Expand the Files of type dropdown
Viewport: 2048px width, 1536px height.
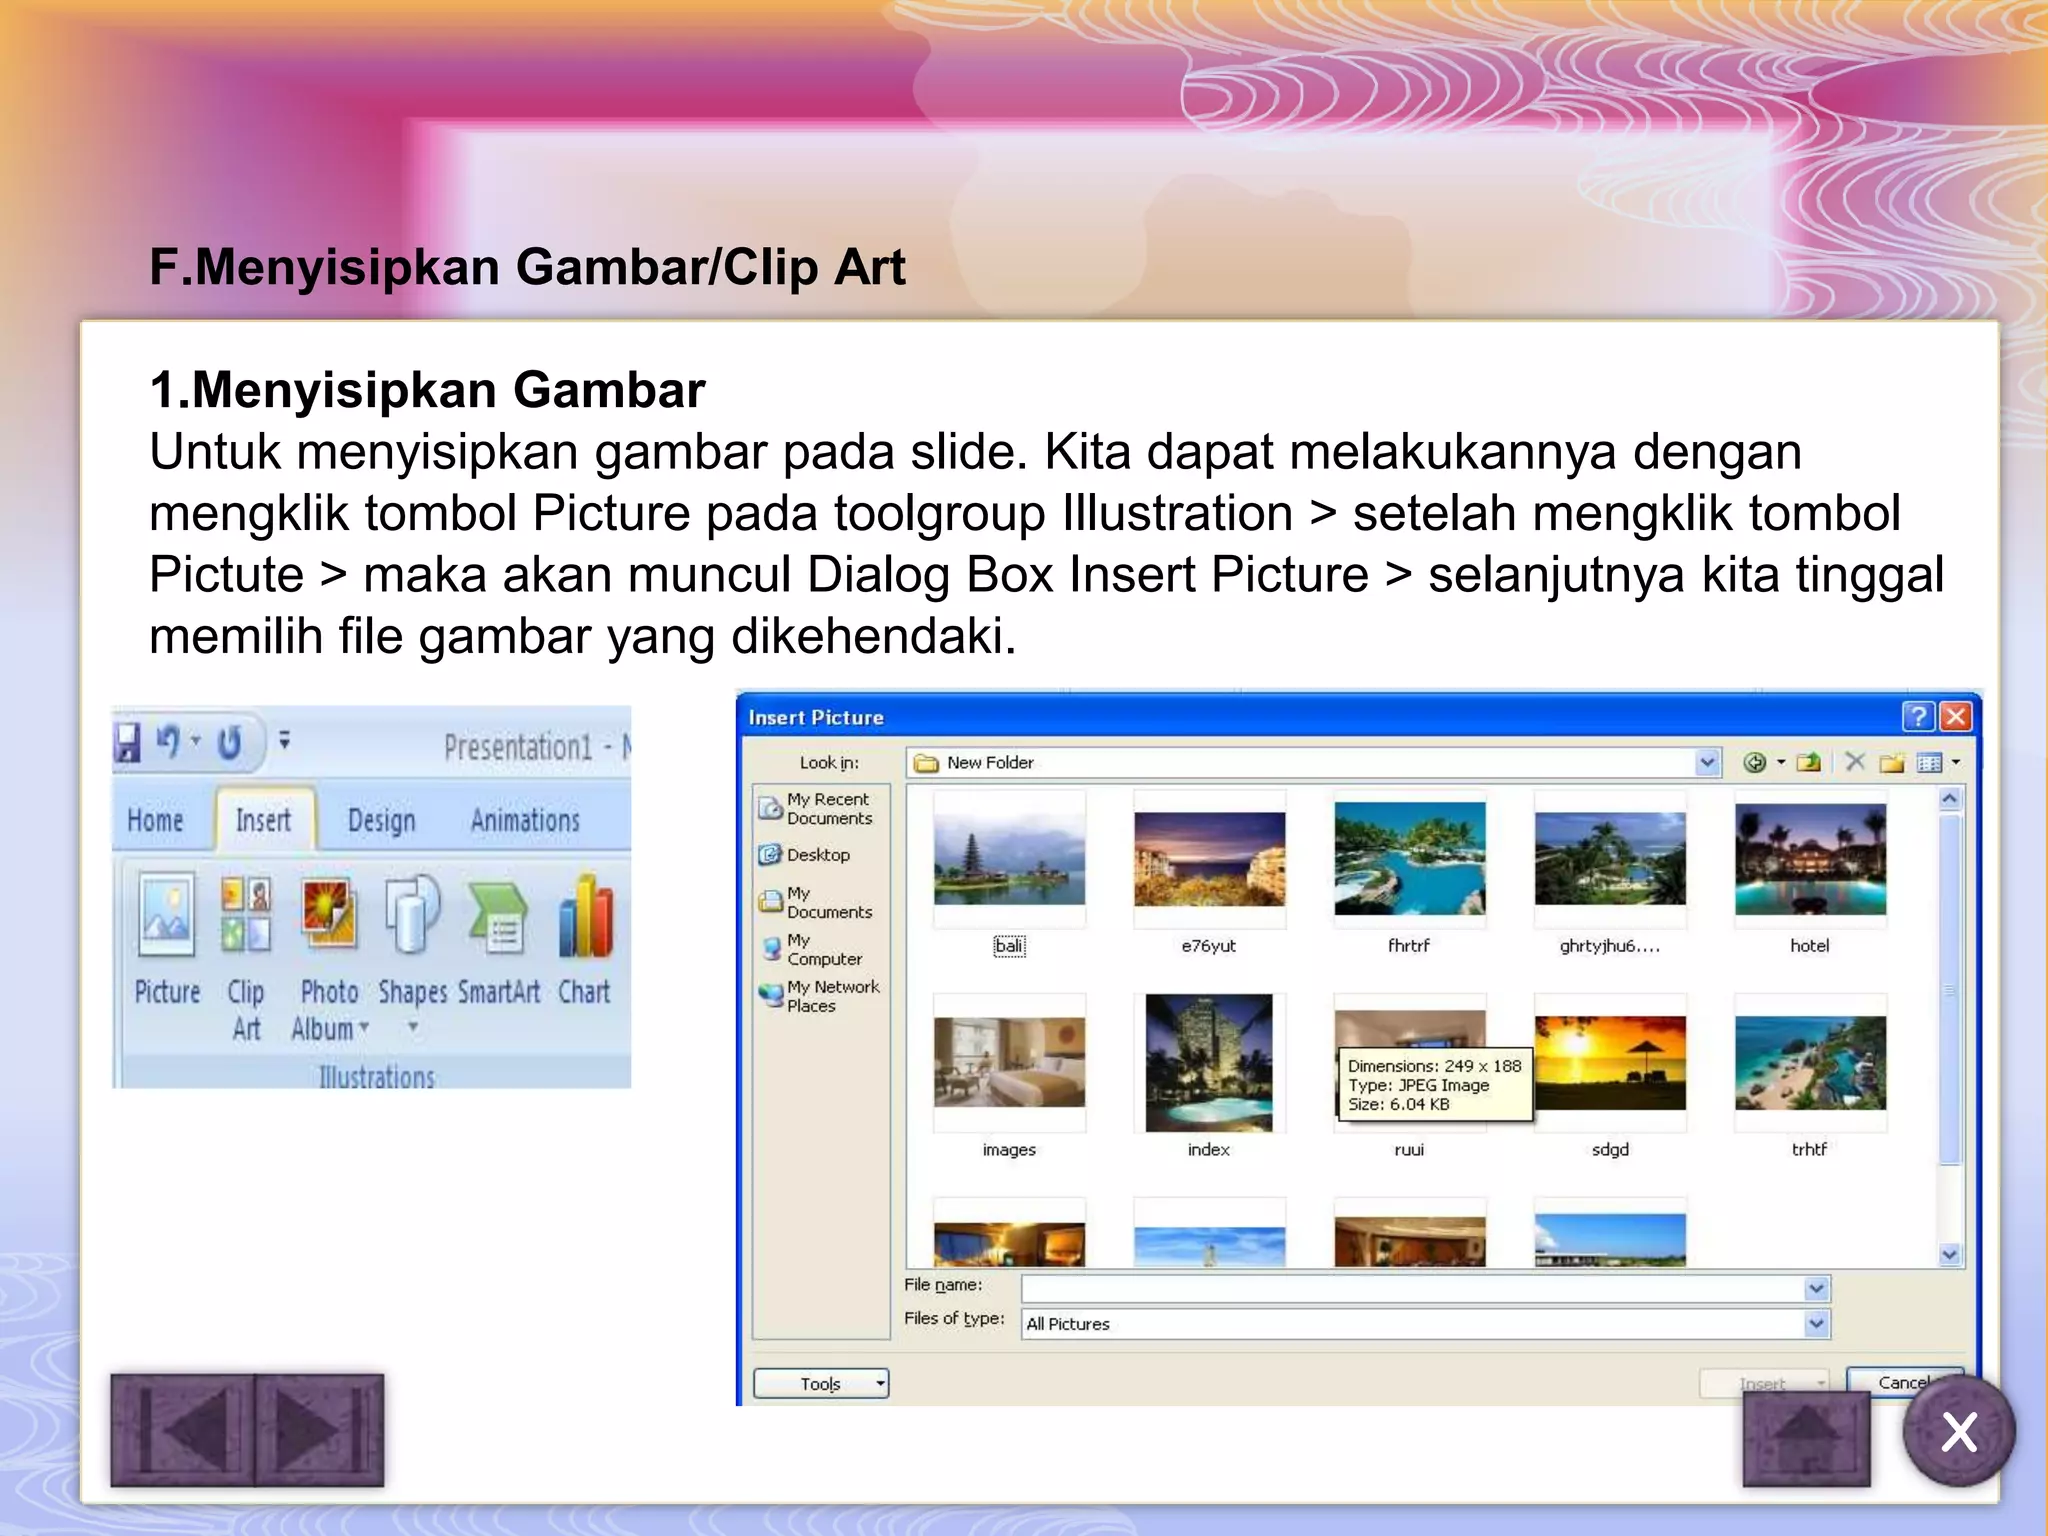[1817, 1324]
